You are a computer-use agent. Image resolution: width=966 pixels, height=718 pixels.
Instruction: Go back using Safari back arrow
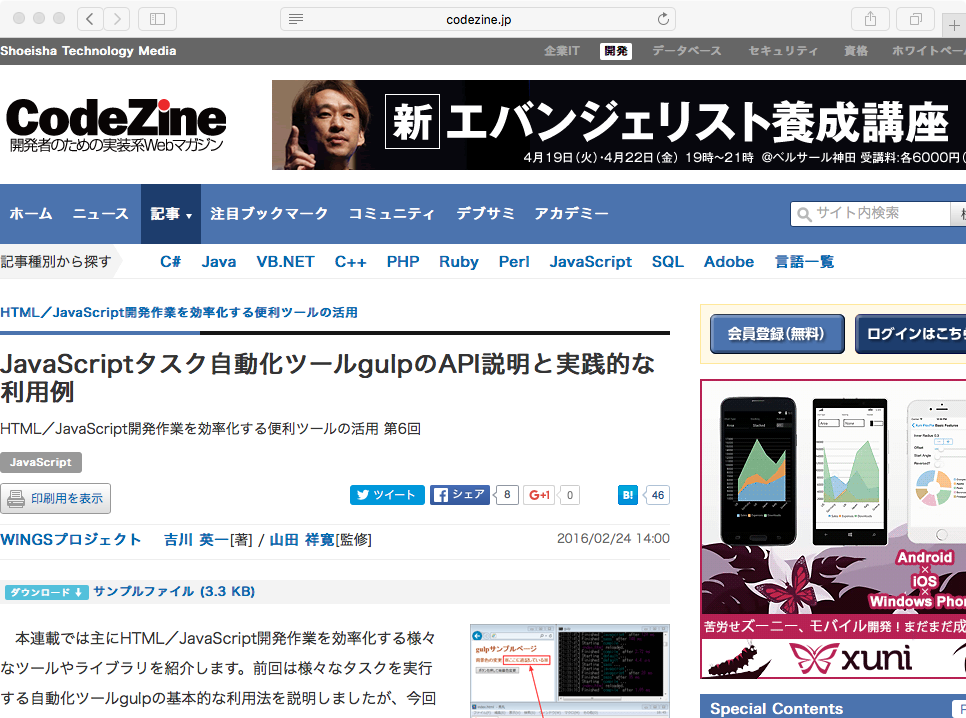[x=90, y=19]
